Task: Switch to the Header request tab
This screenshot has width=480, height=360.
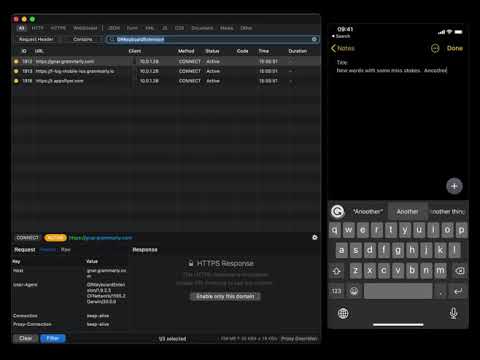Action: pyautogui.click(x=48, y=250)
